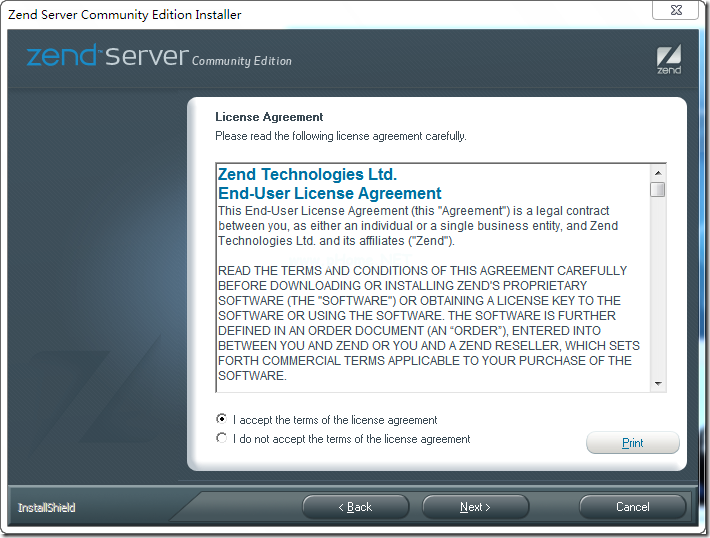This screenshot has width=710, height=538.
Task: Click the Zend Server Community Edition logo
Action: tap(159, 58)
